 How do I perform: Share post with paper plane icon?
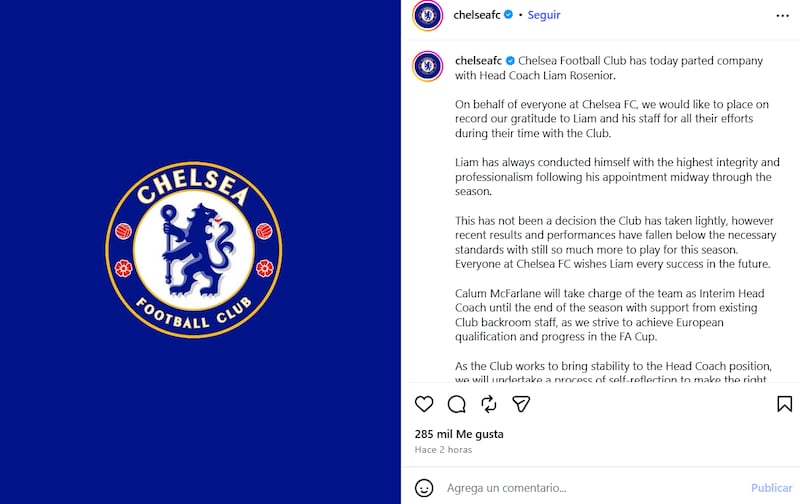(x=521, y=404)
